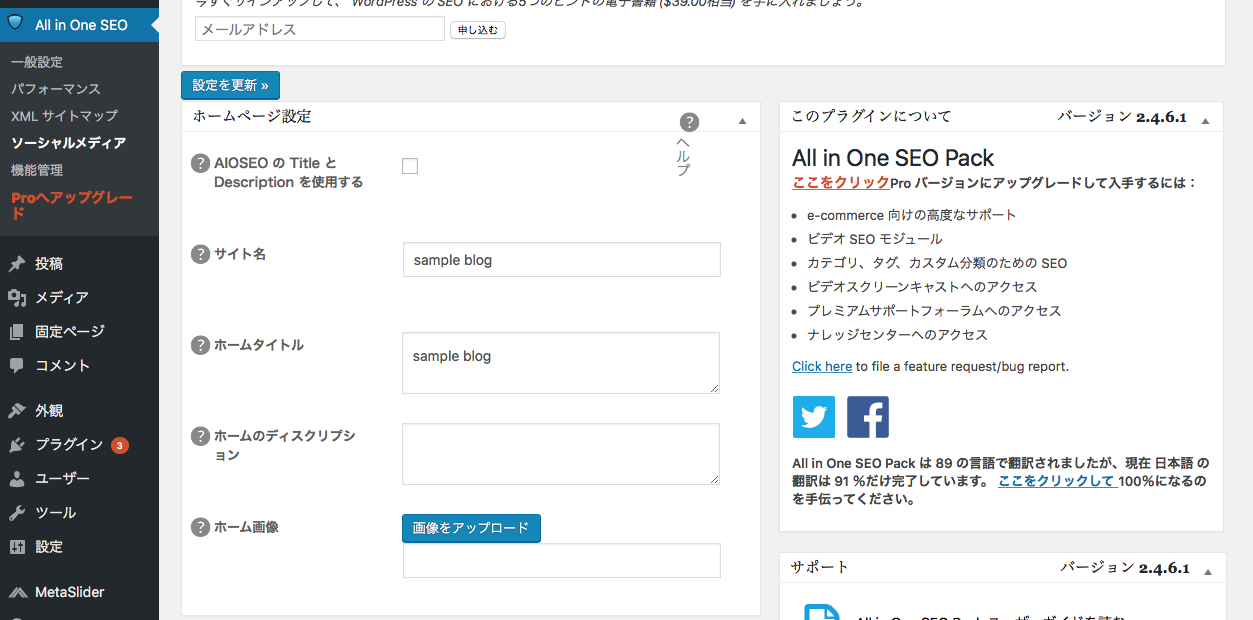Click the ホームタイトル text area
The height and width of the screenshot is (620, 1253).
561,363
